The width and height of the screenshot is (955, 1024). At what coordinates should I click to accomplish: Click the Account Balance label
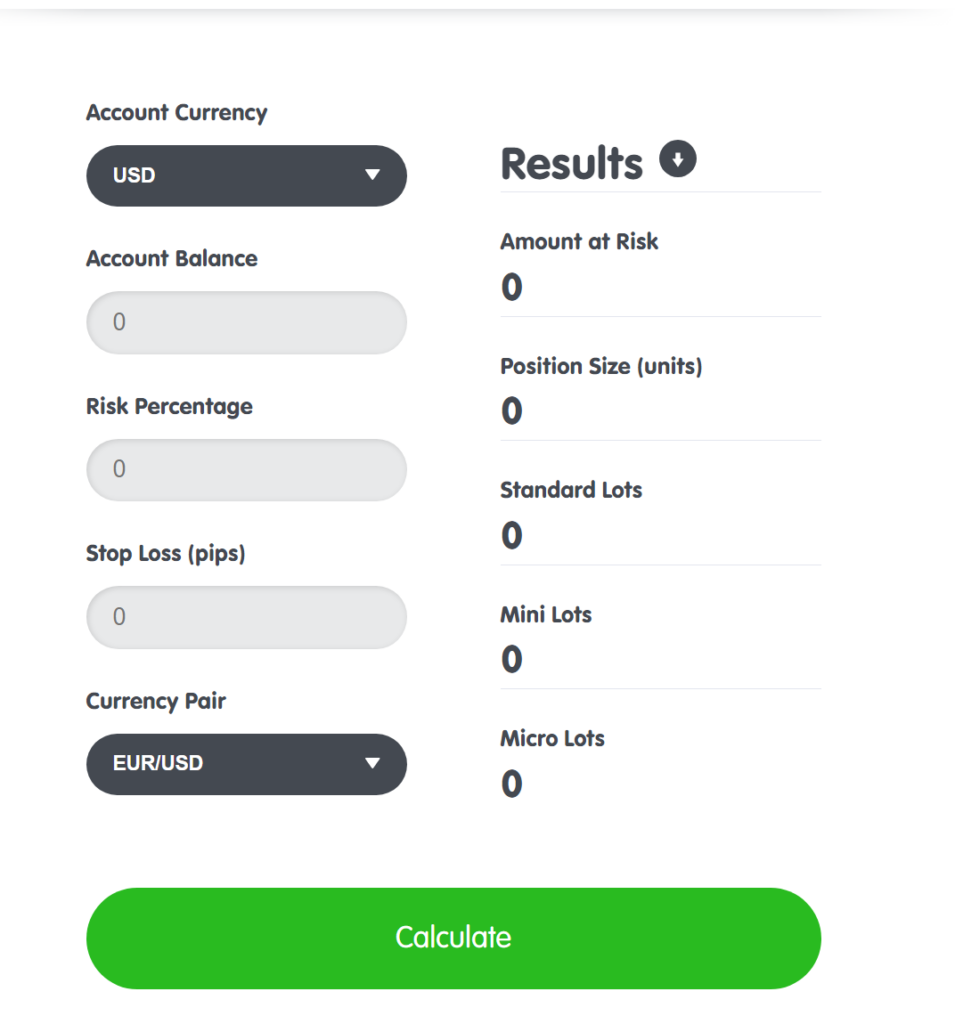(172, 259)
